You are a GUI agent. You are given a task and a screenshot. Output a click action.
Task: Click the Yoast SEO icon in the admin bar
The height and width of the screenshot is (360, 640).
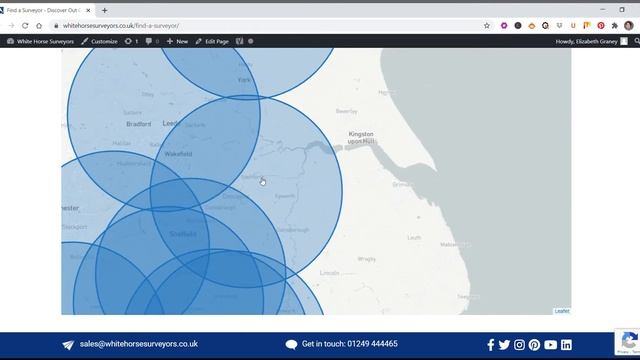(239, 41)
